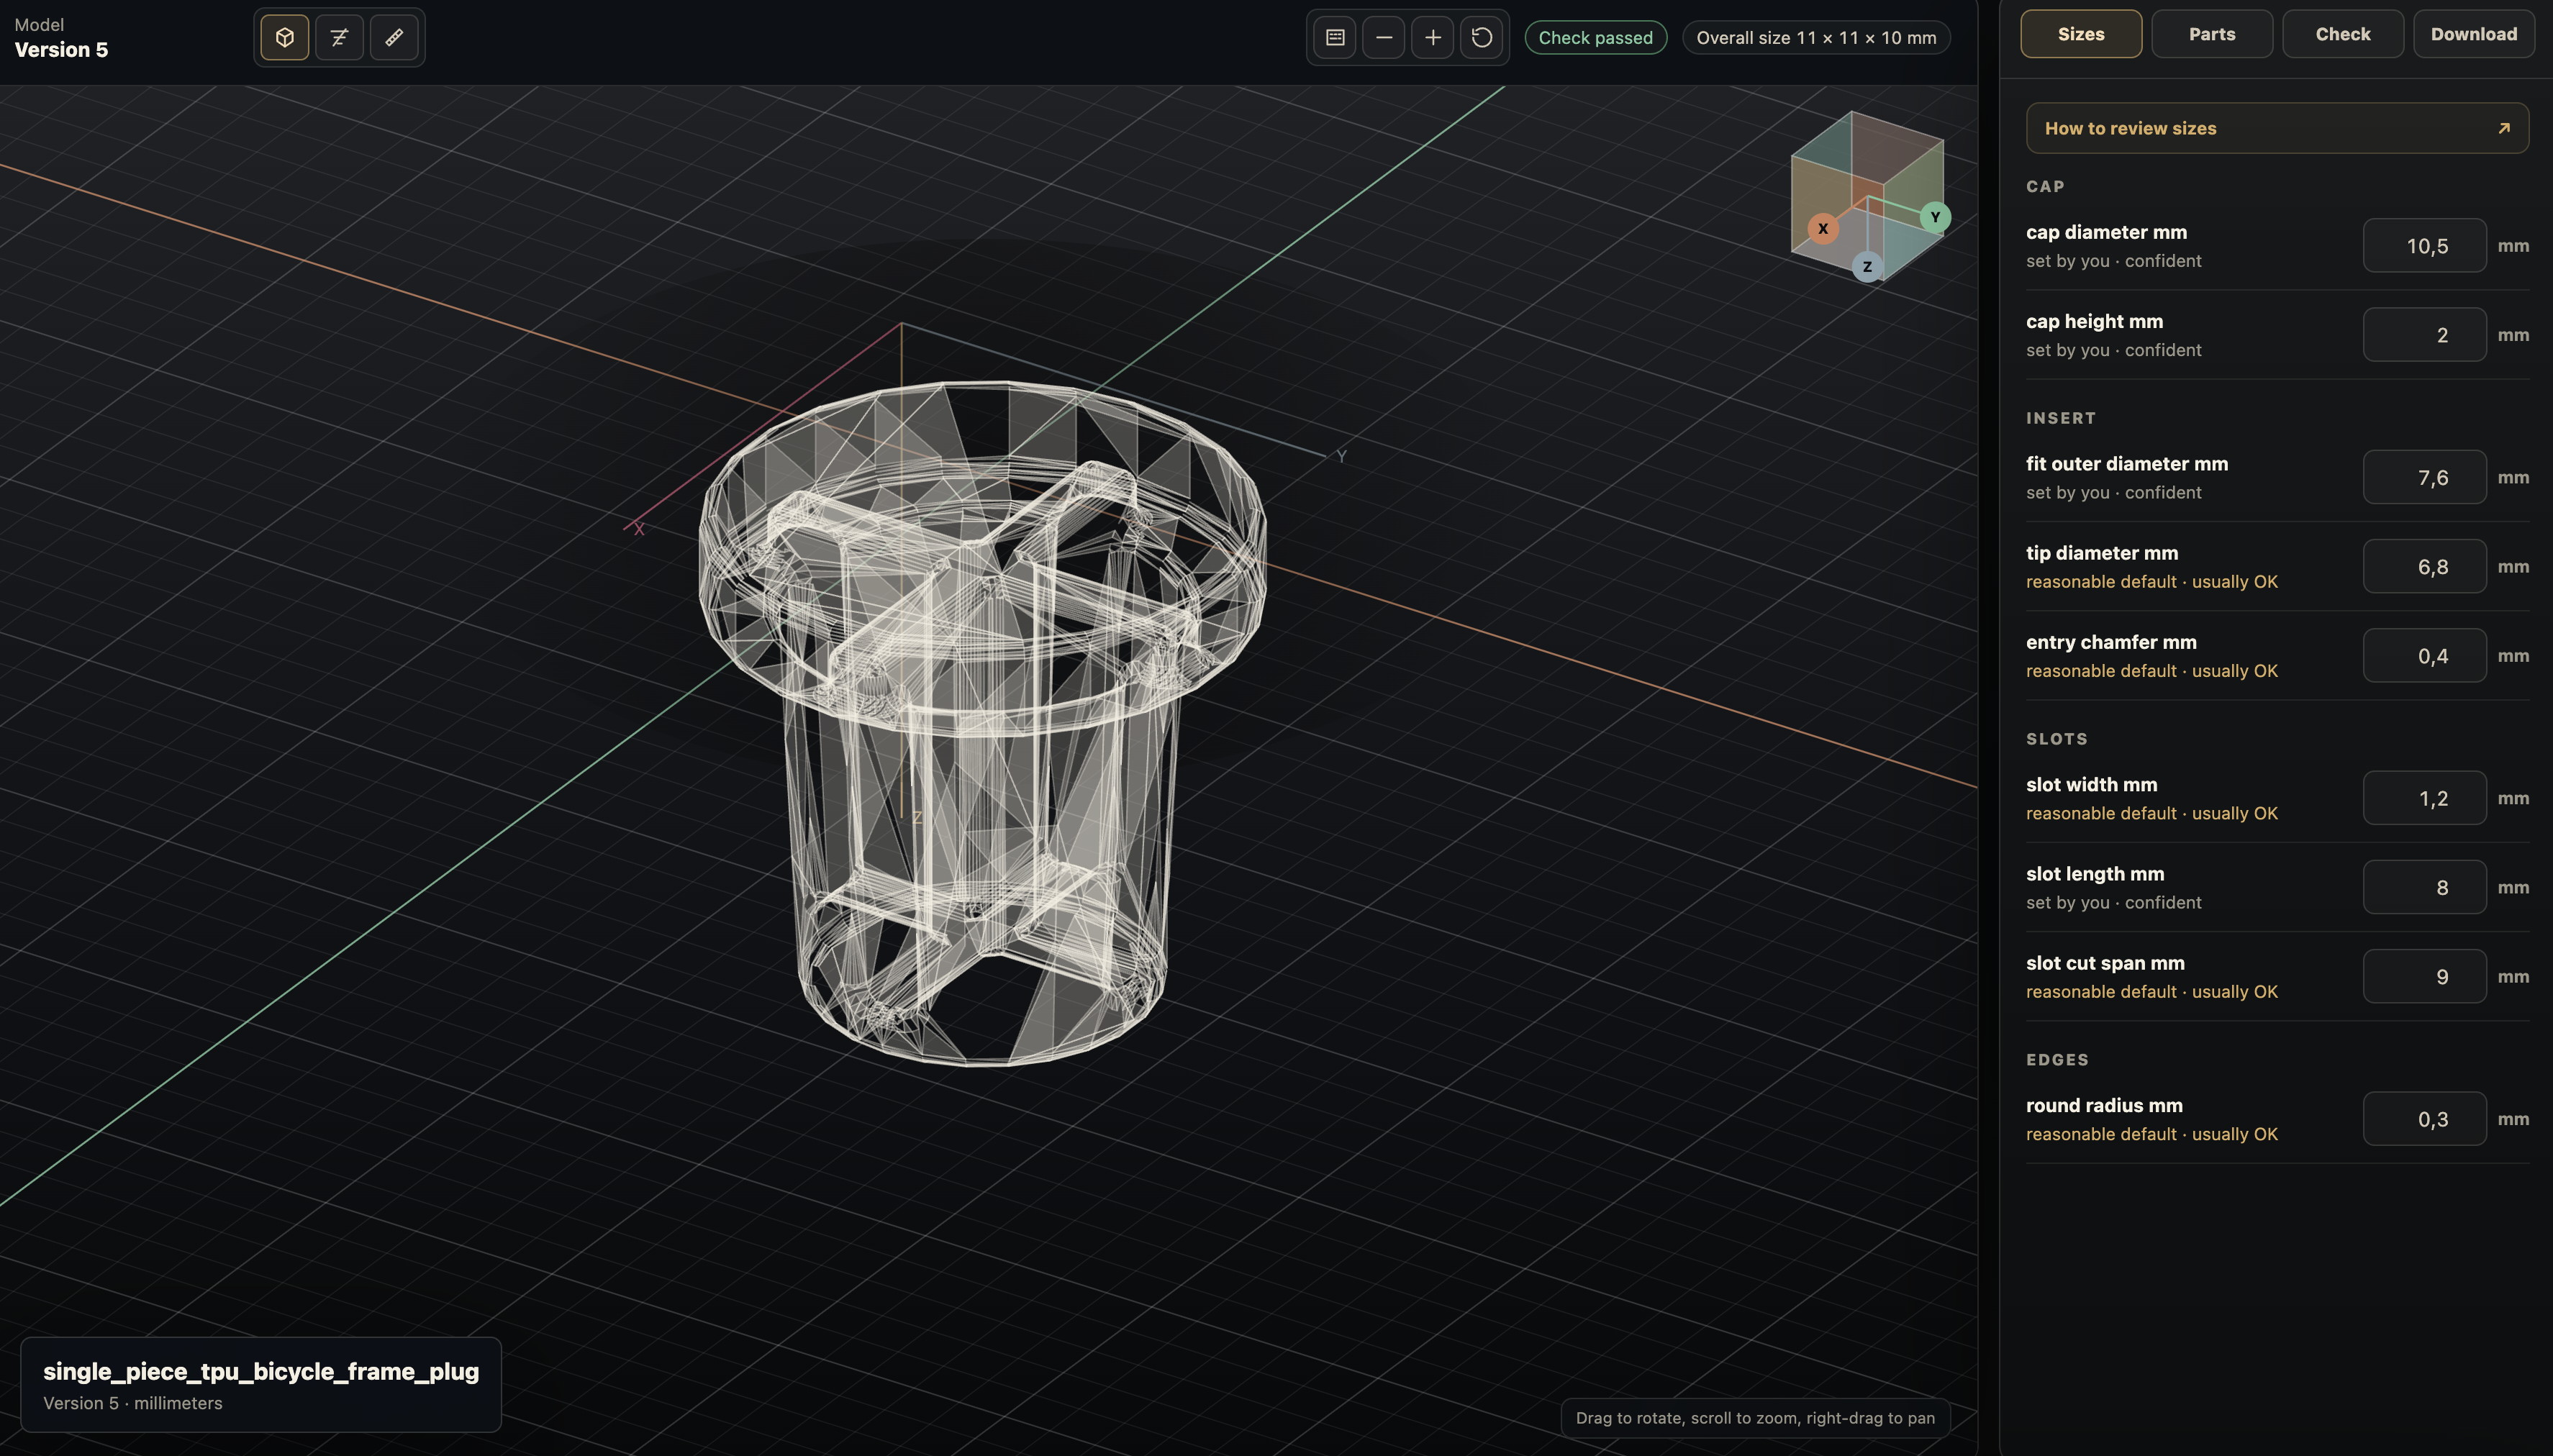Edit the cap diameter mm field
The image size is (2553, 1456).
tap(2424, 246)
